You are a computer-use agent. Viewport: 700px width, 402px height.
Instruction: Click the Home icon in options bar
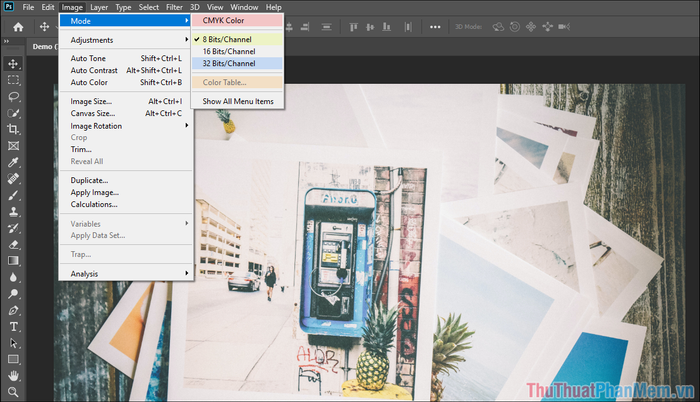tap(18, 27)
